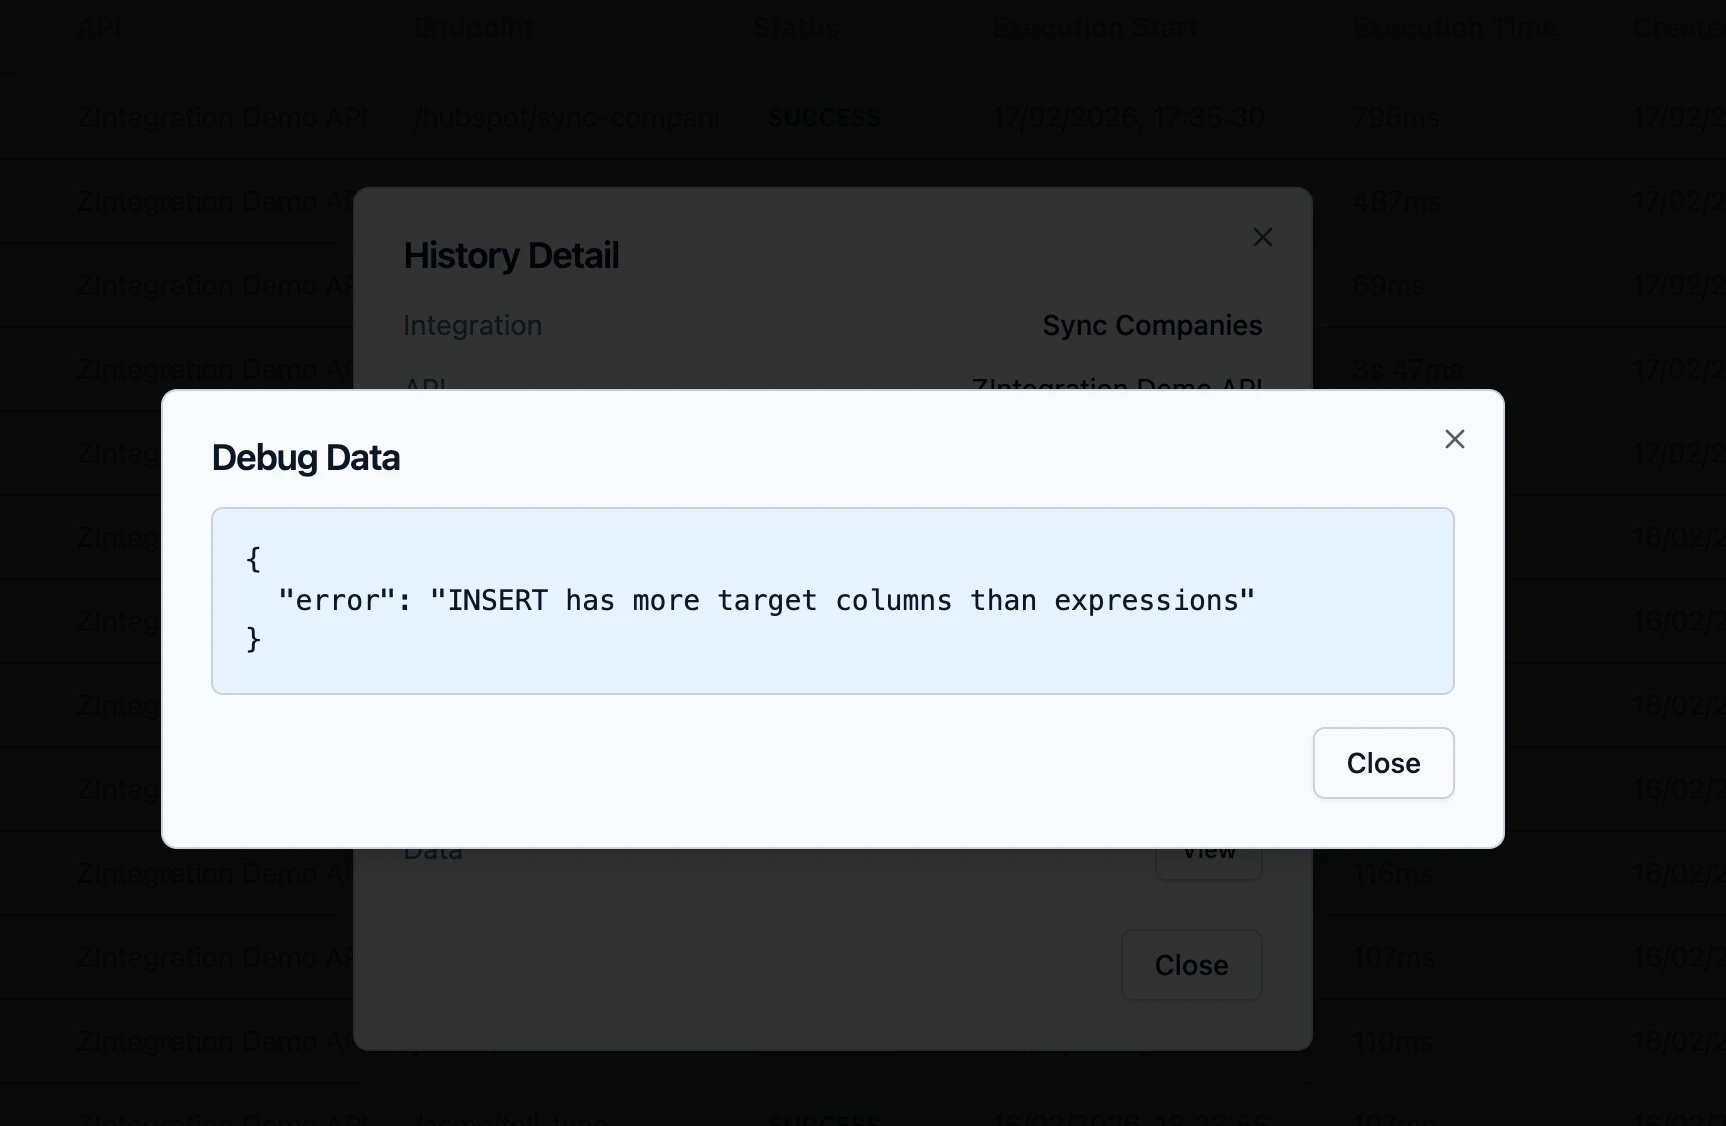Sort by the Status column header
This screenshot has height=1126, width=1726.
[796, 28]
